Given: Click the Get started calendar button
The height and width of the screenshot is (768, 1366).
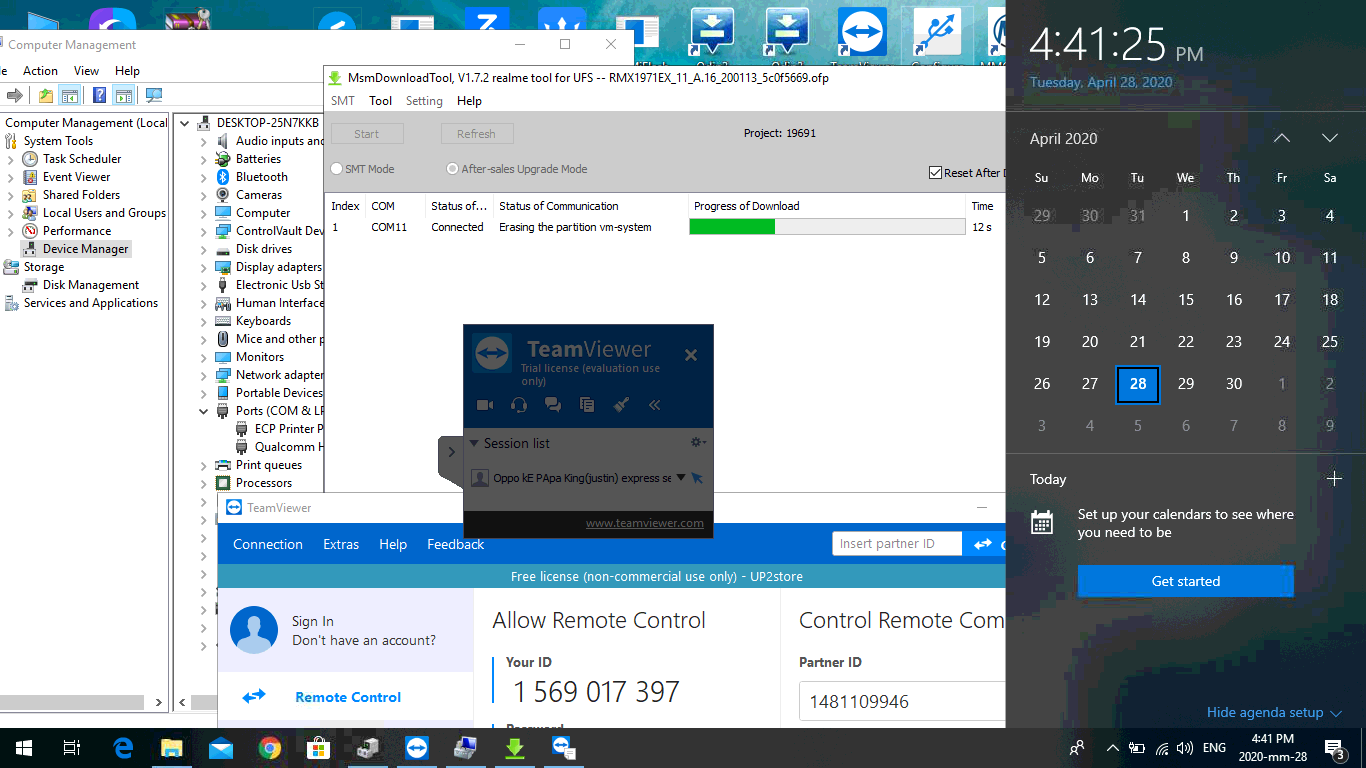Looking at the screenshot, I should pyautogui.click(x=1186, y=581).
